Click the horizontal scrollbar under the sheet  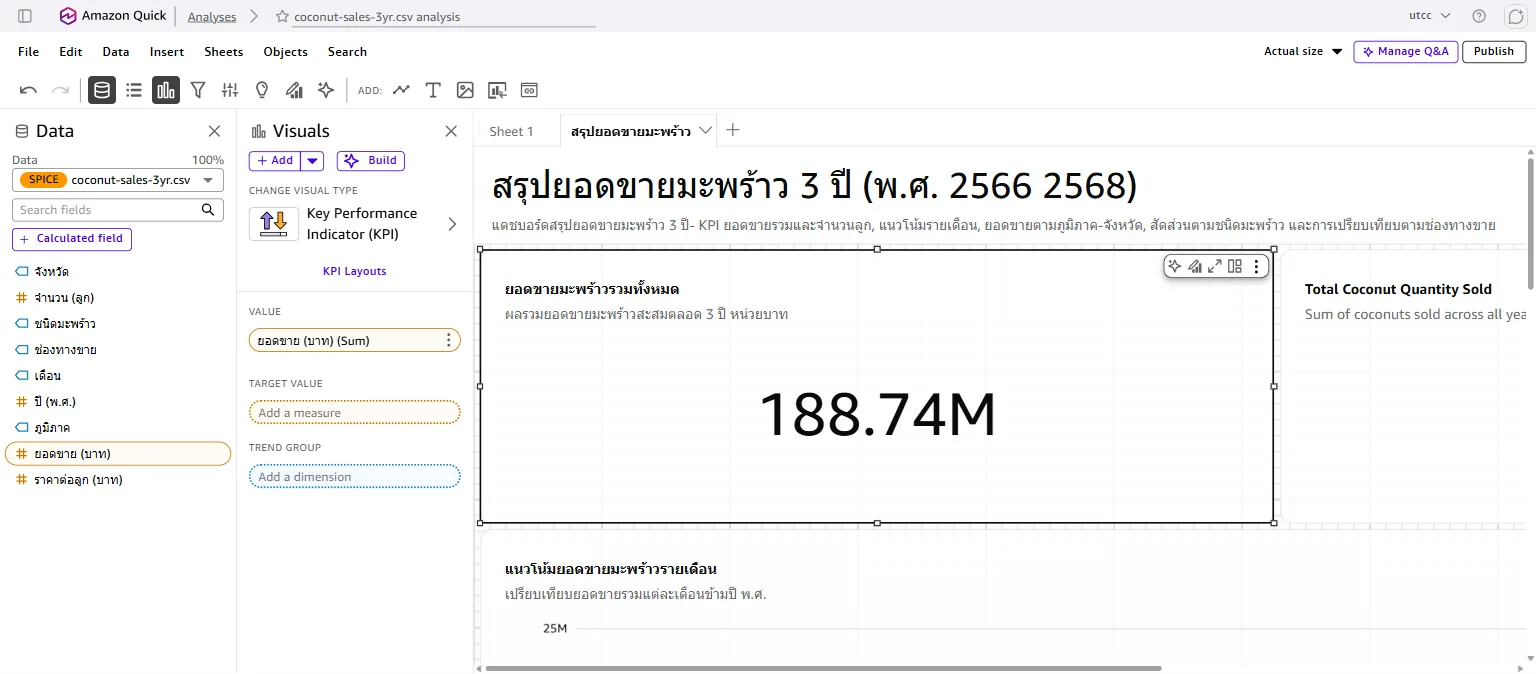click(823, 668)
